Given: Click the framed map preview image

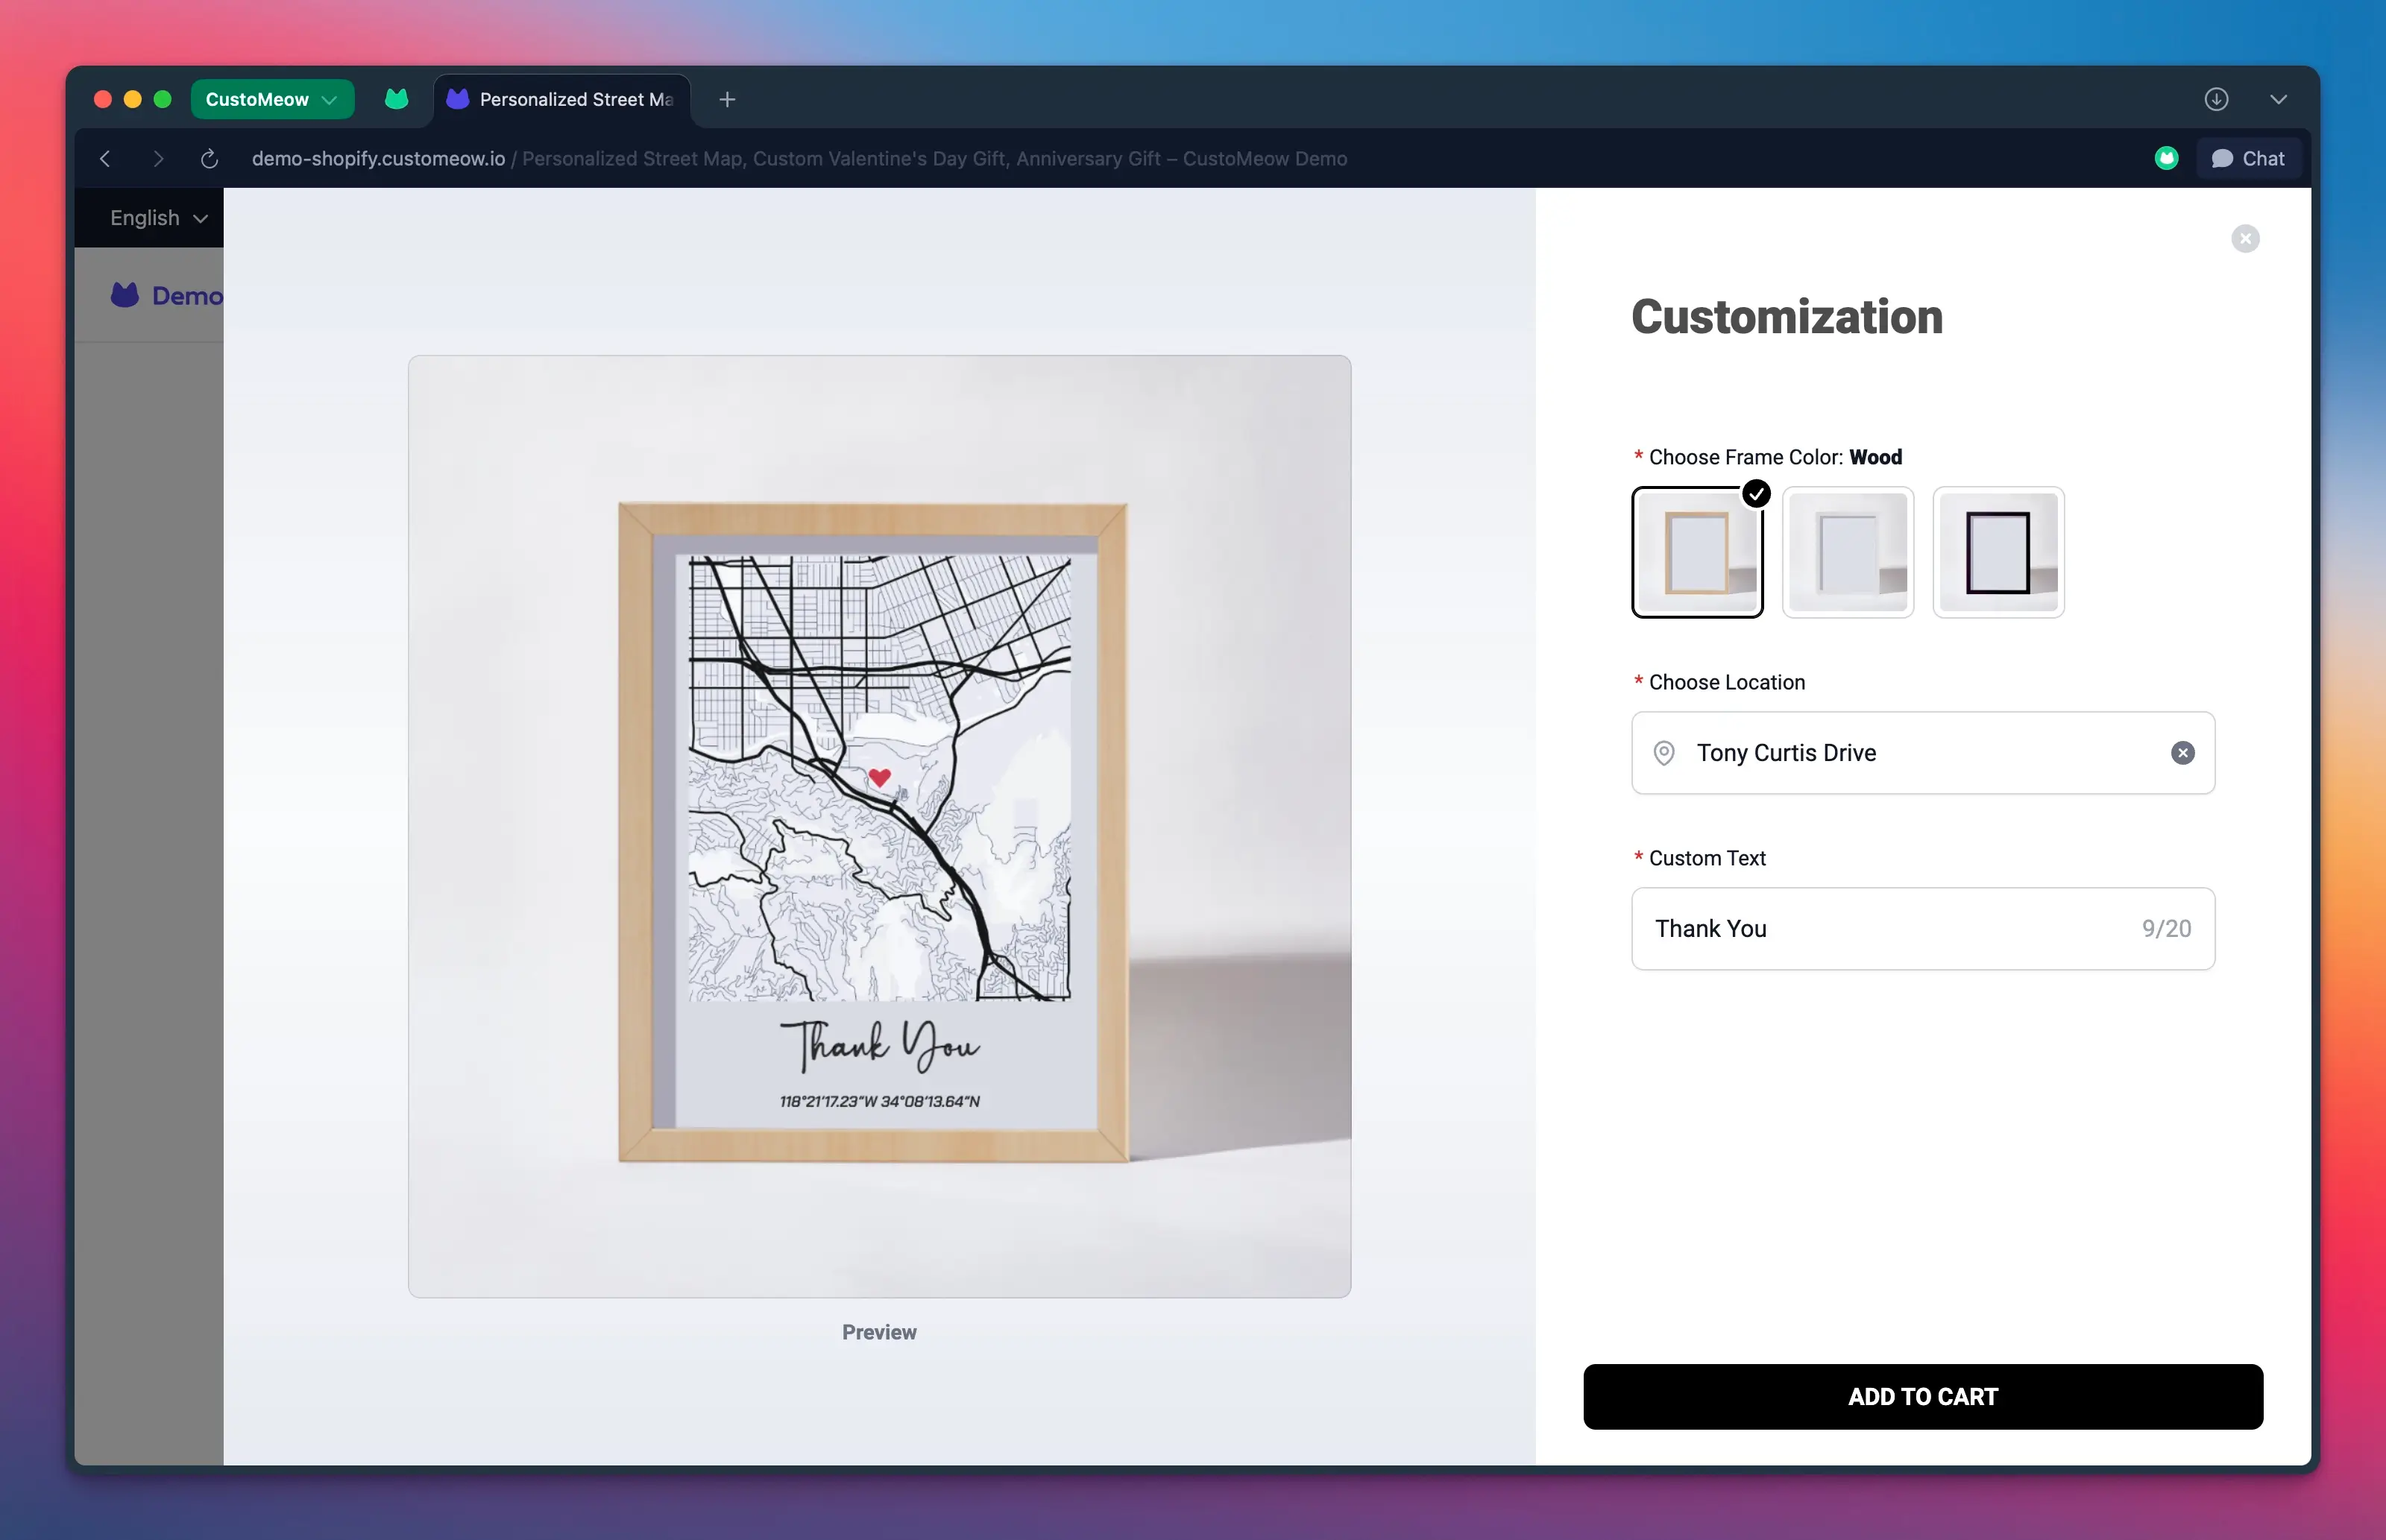Looking at the screenshot, I should (x=879, y=827).
